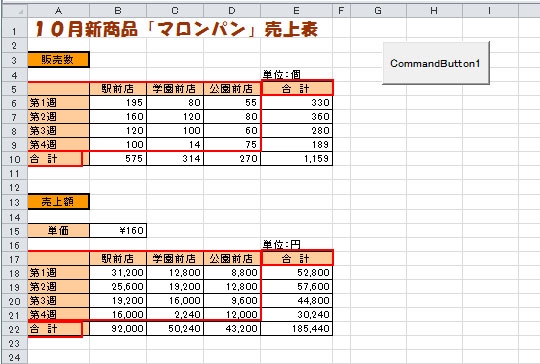Select the 第4週 cell in row 21
540x364 pixels.
(58, 314)
